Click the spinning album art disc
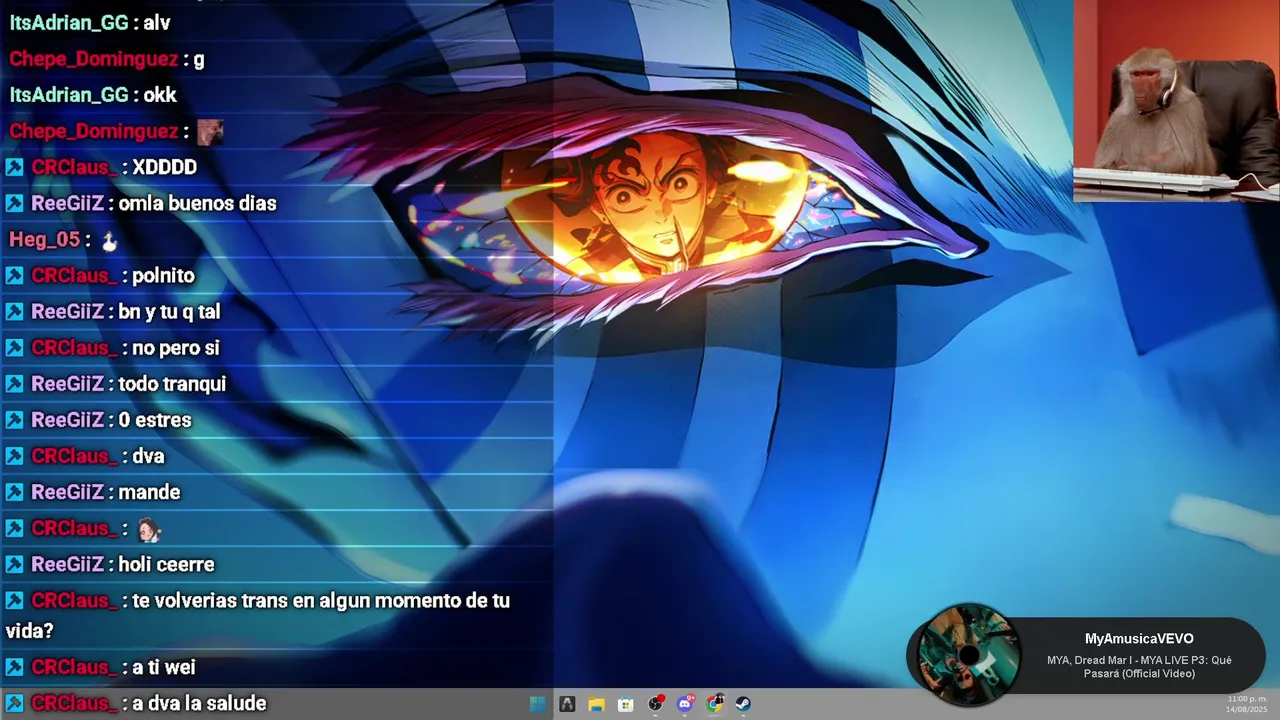 pos(968,655)
